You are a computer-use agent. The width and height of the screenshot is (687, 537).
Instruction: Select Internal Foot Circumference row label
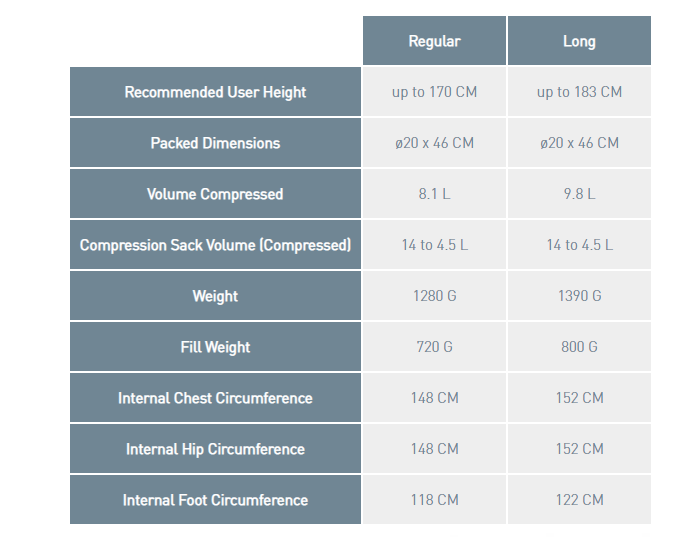tap(215, 500)
